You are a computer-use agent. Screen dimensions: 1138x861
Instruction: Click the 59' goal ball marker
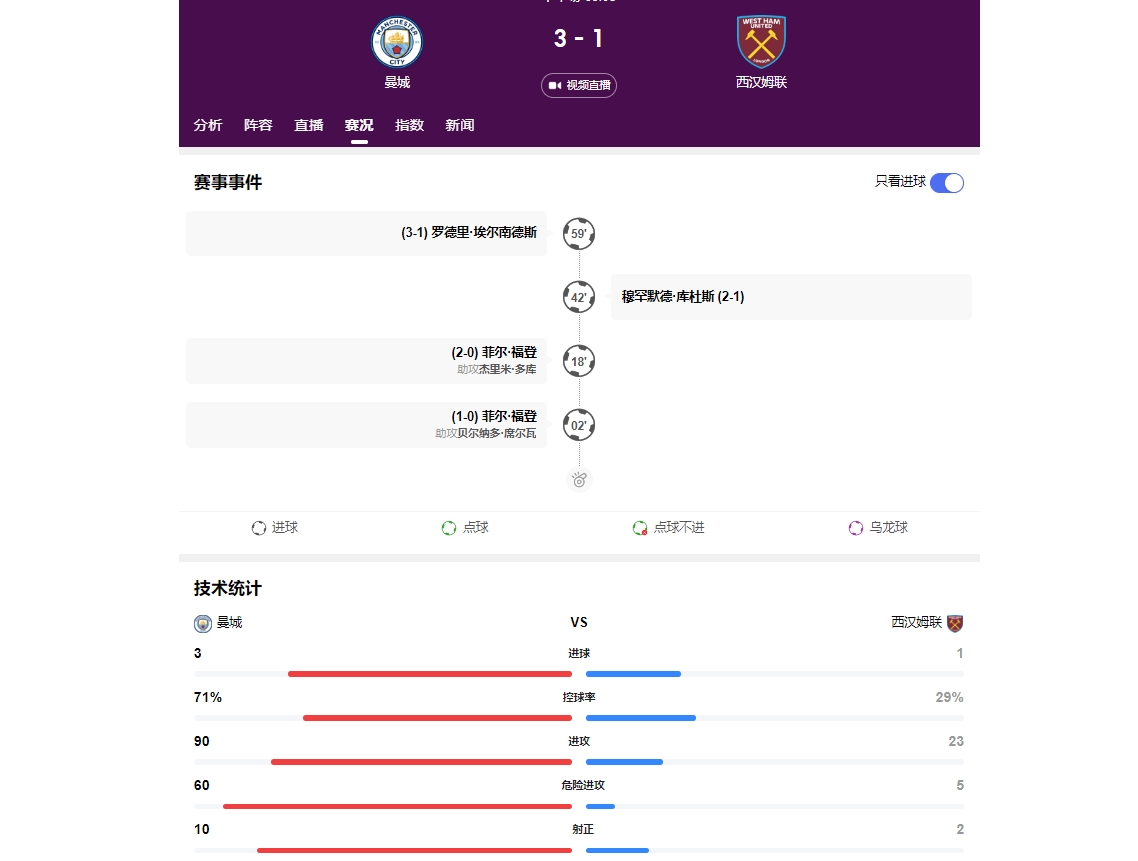coord(579,234)
